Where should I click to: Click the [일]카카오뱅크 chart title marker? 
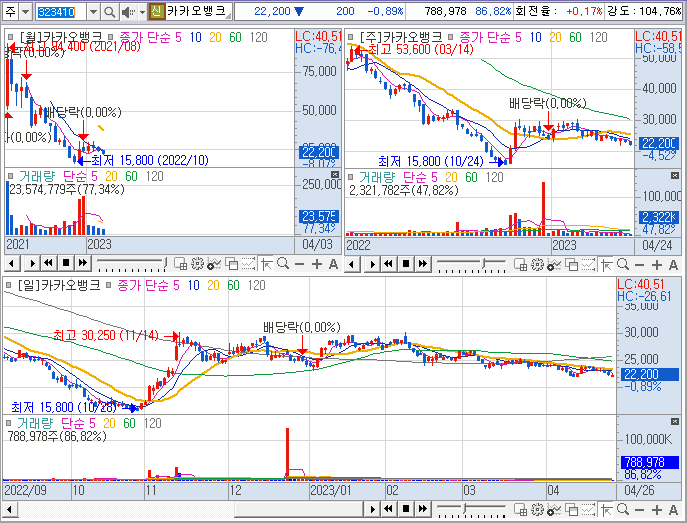[x=8, y=285]
